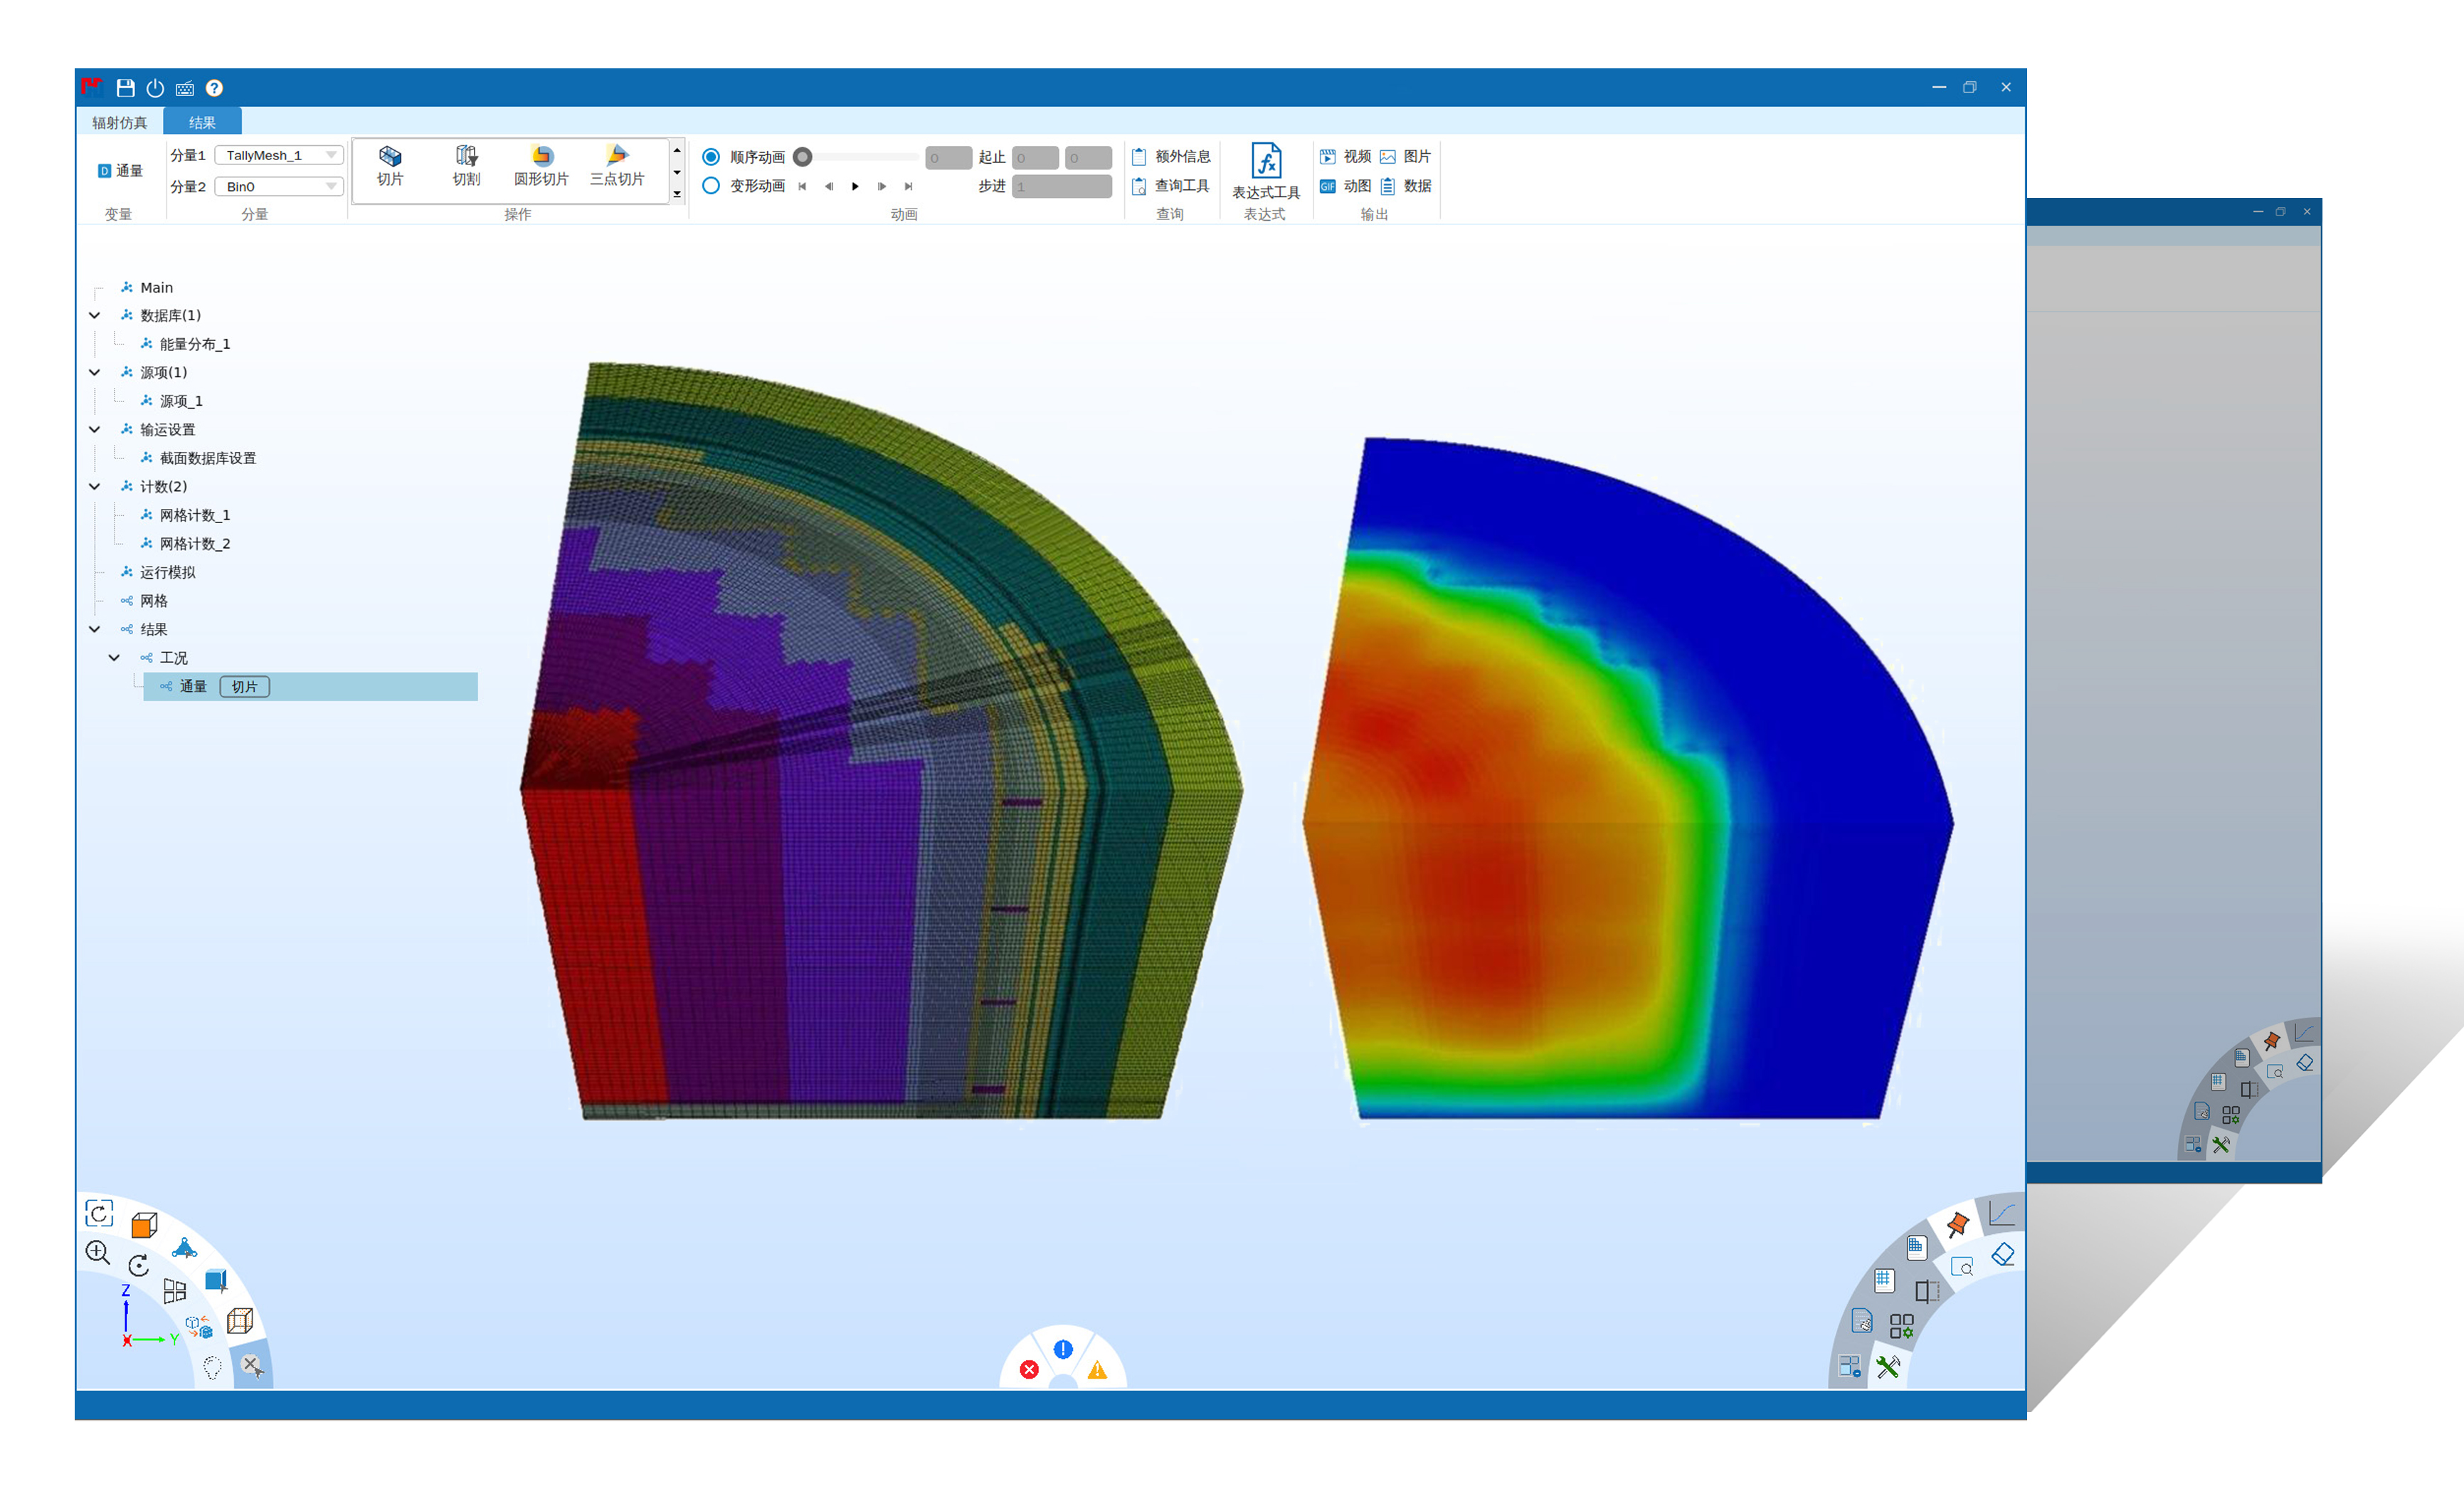Select the 顺序动画 radio button
This screenshot has height=1489, width=2464.
pyautogui.click(x=711, y=157)
